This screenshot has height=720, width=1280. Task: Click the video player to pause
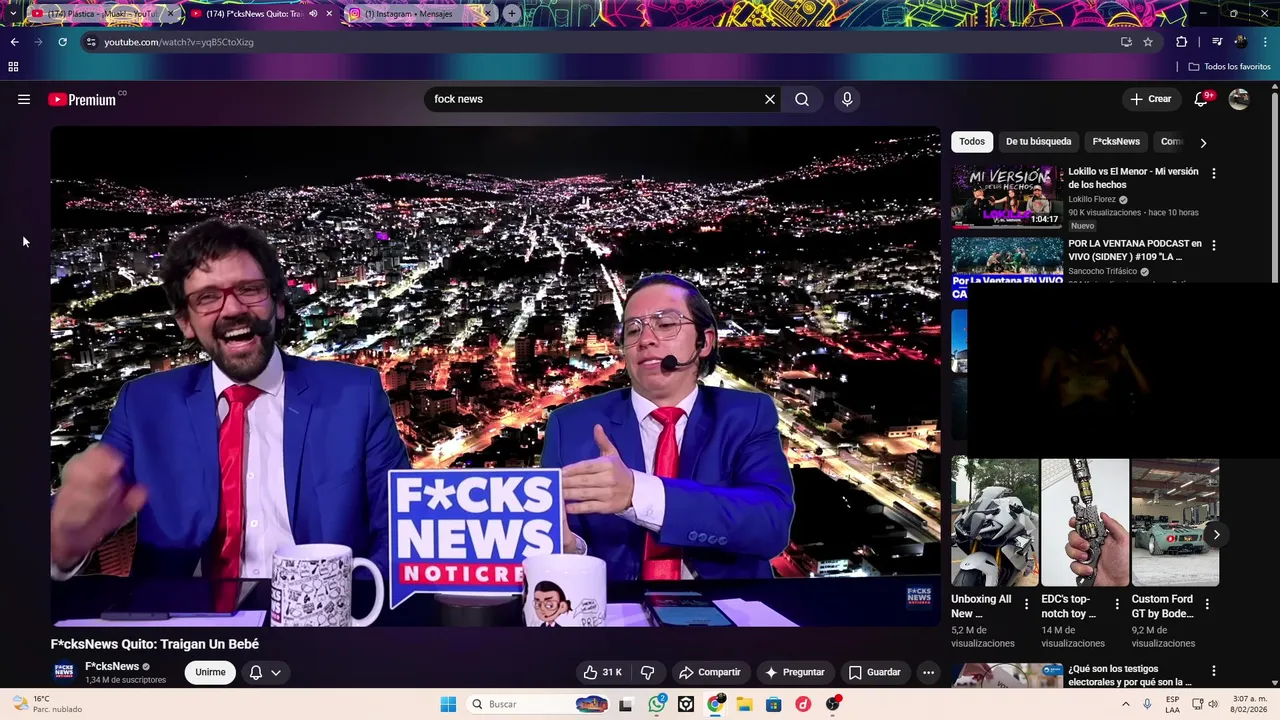[496, 377]
